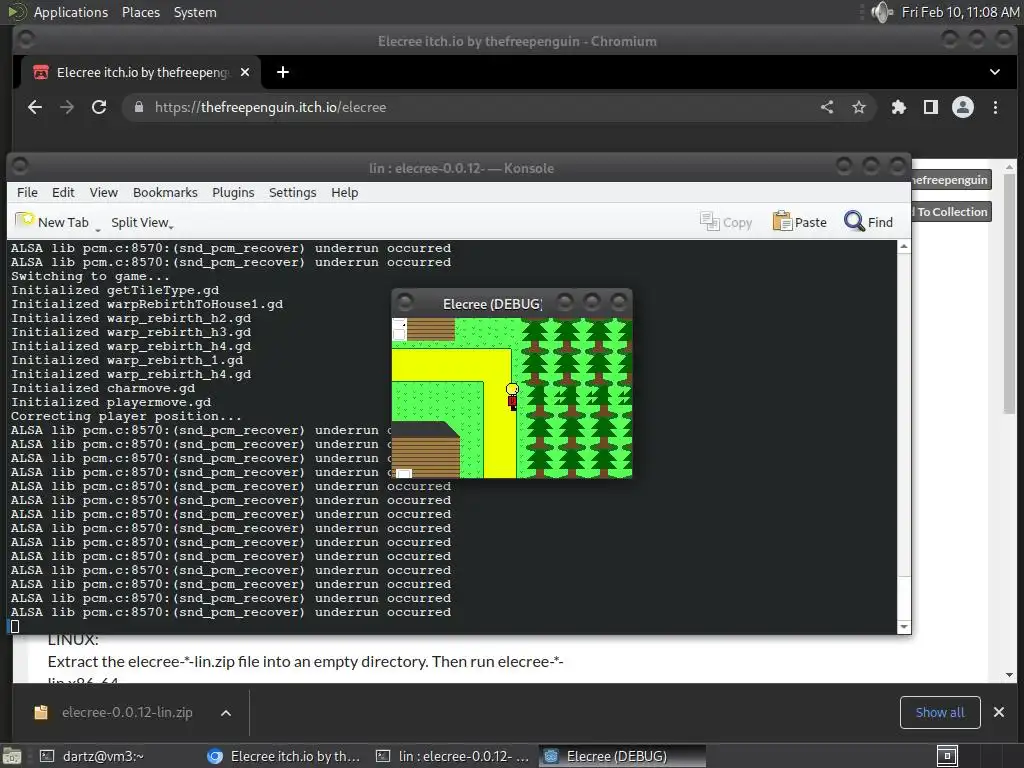Viewport: 1024px width, 768px height.
Task: Click "Correcting player position..." terminal line
Action: [126, 416]
